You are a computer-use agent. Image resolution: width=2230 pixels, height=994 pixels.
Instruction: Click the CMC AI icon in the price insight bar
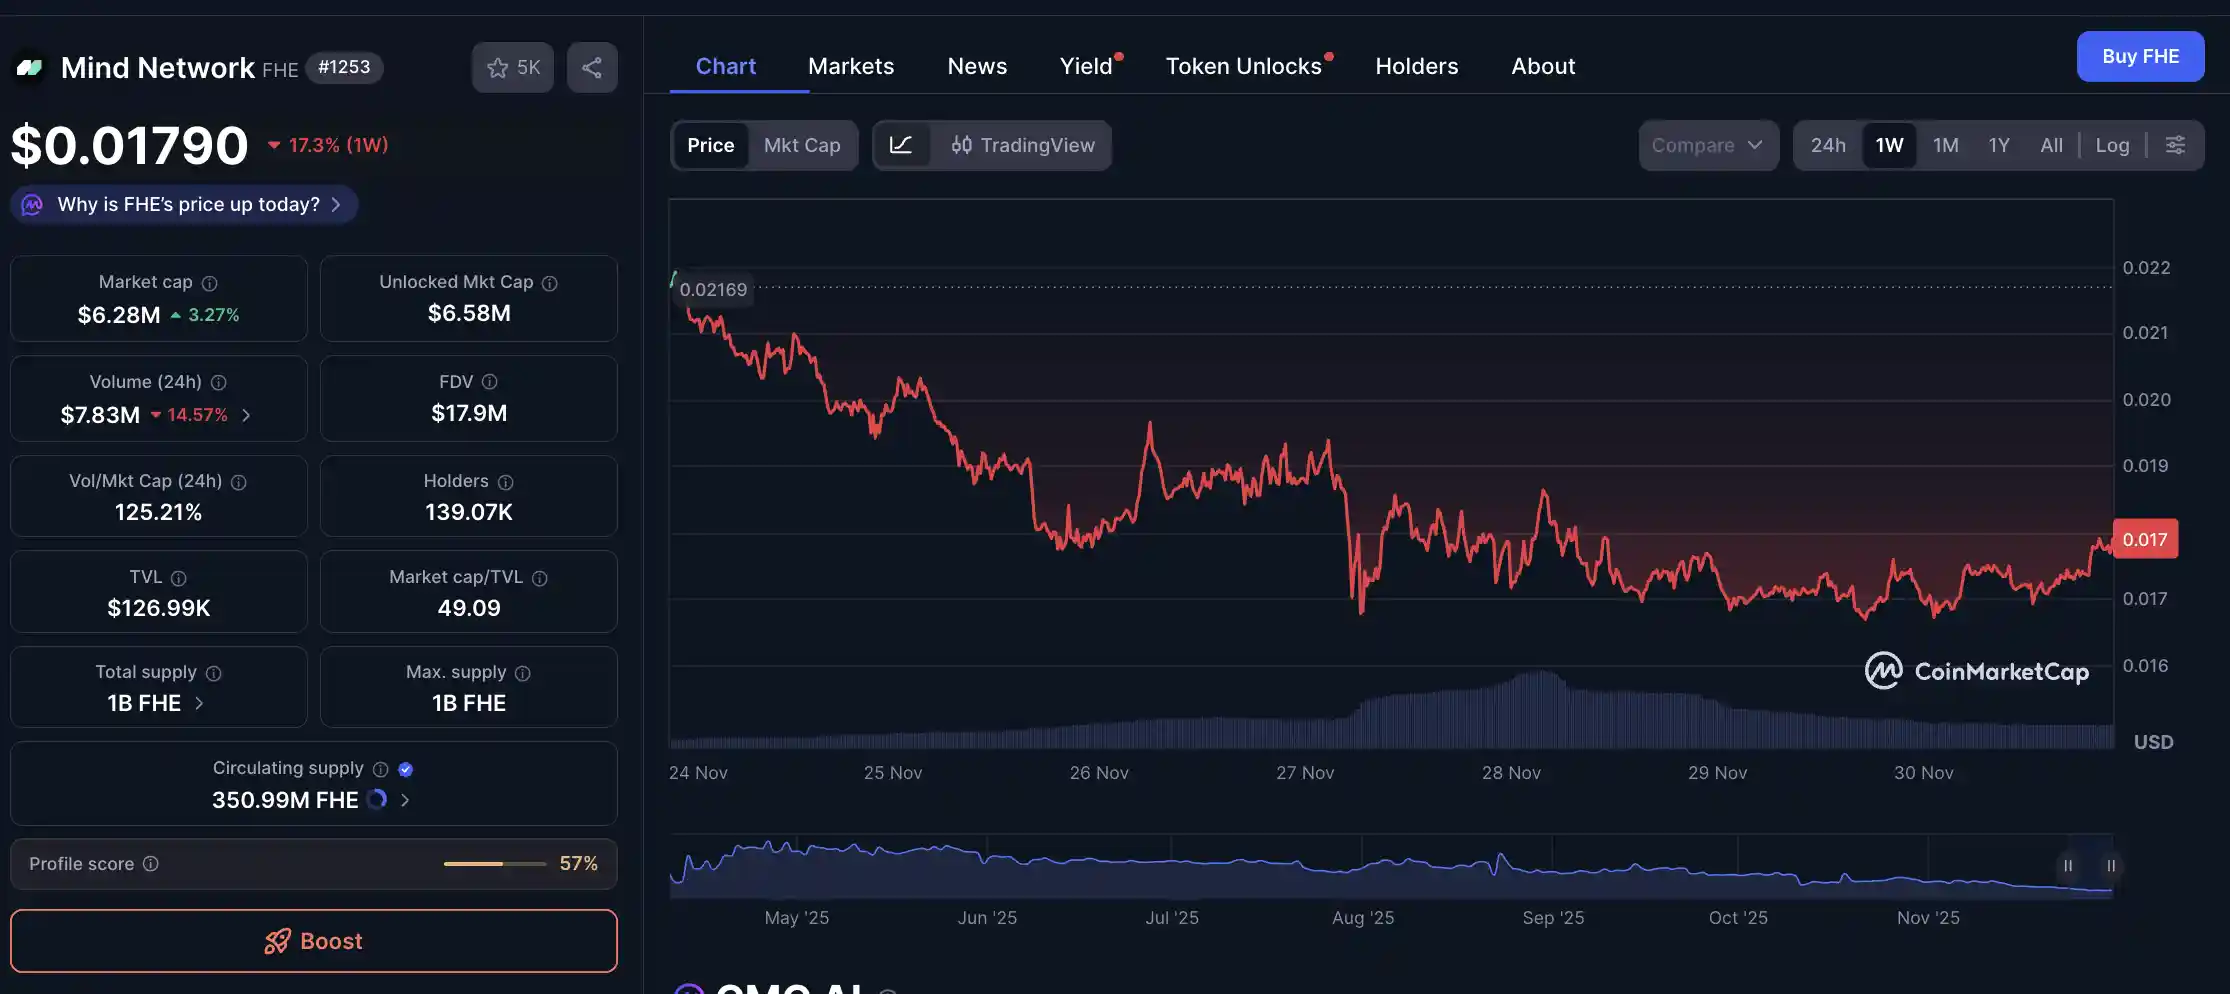pos(31,204)
